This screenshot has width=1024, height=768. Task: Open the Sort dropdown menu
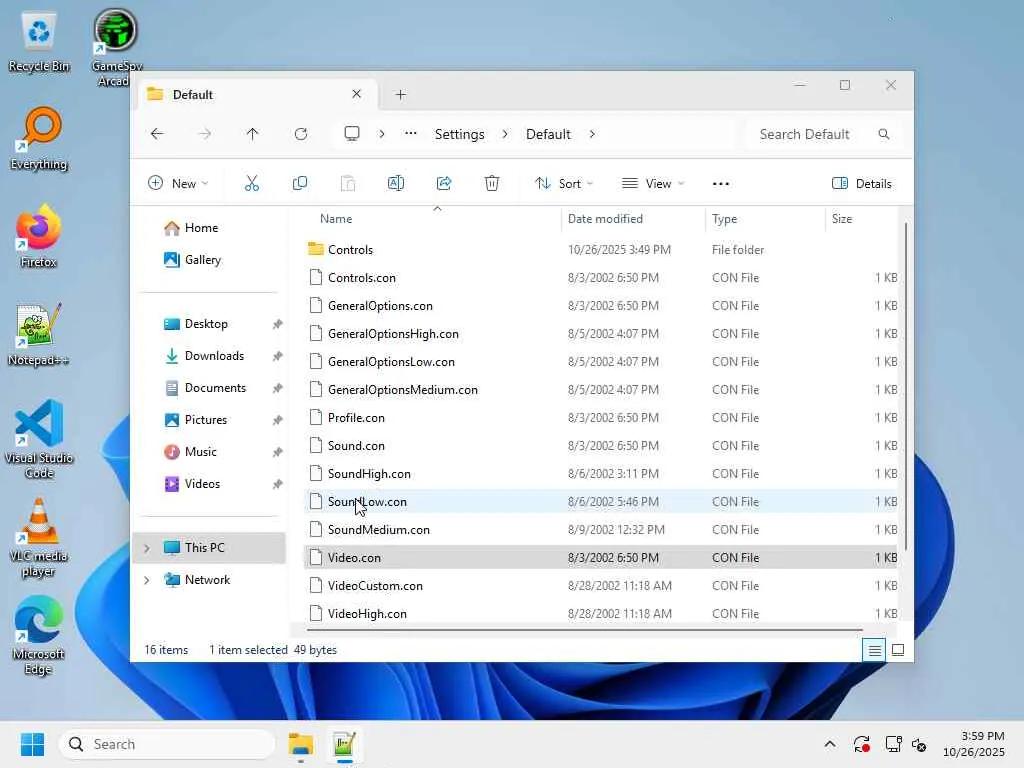(564, 184)
